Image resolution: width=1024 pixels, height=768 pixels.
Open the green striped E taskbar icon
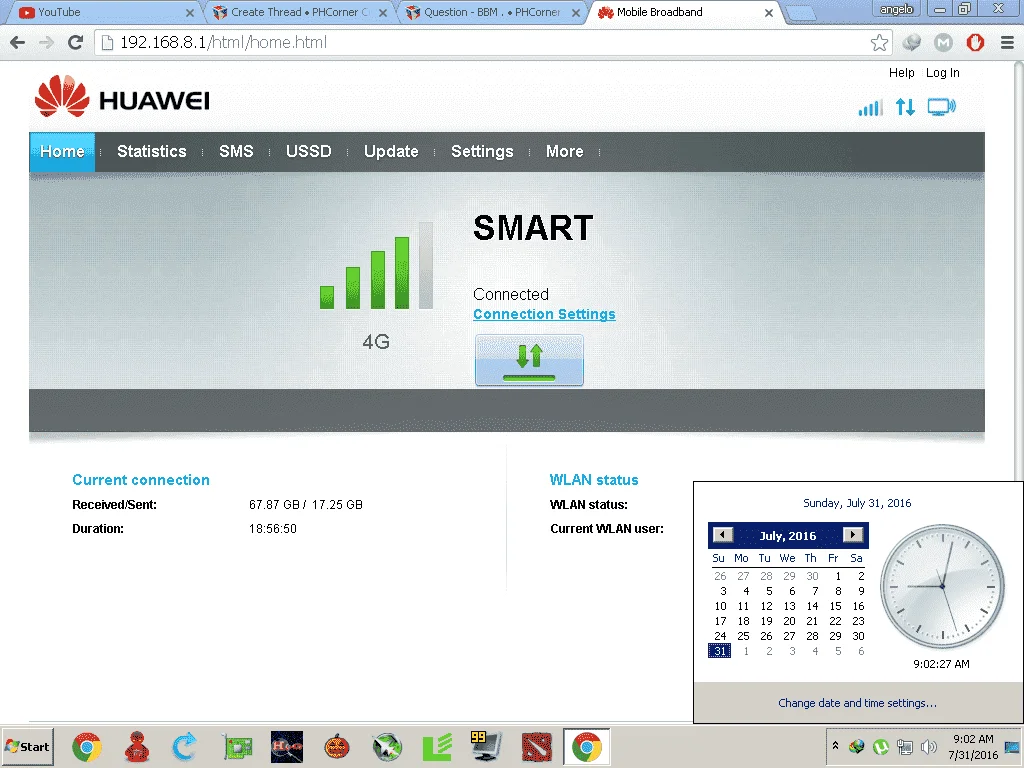[x=437, y=747]
